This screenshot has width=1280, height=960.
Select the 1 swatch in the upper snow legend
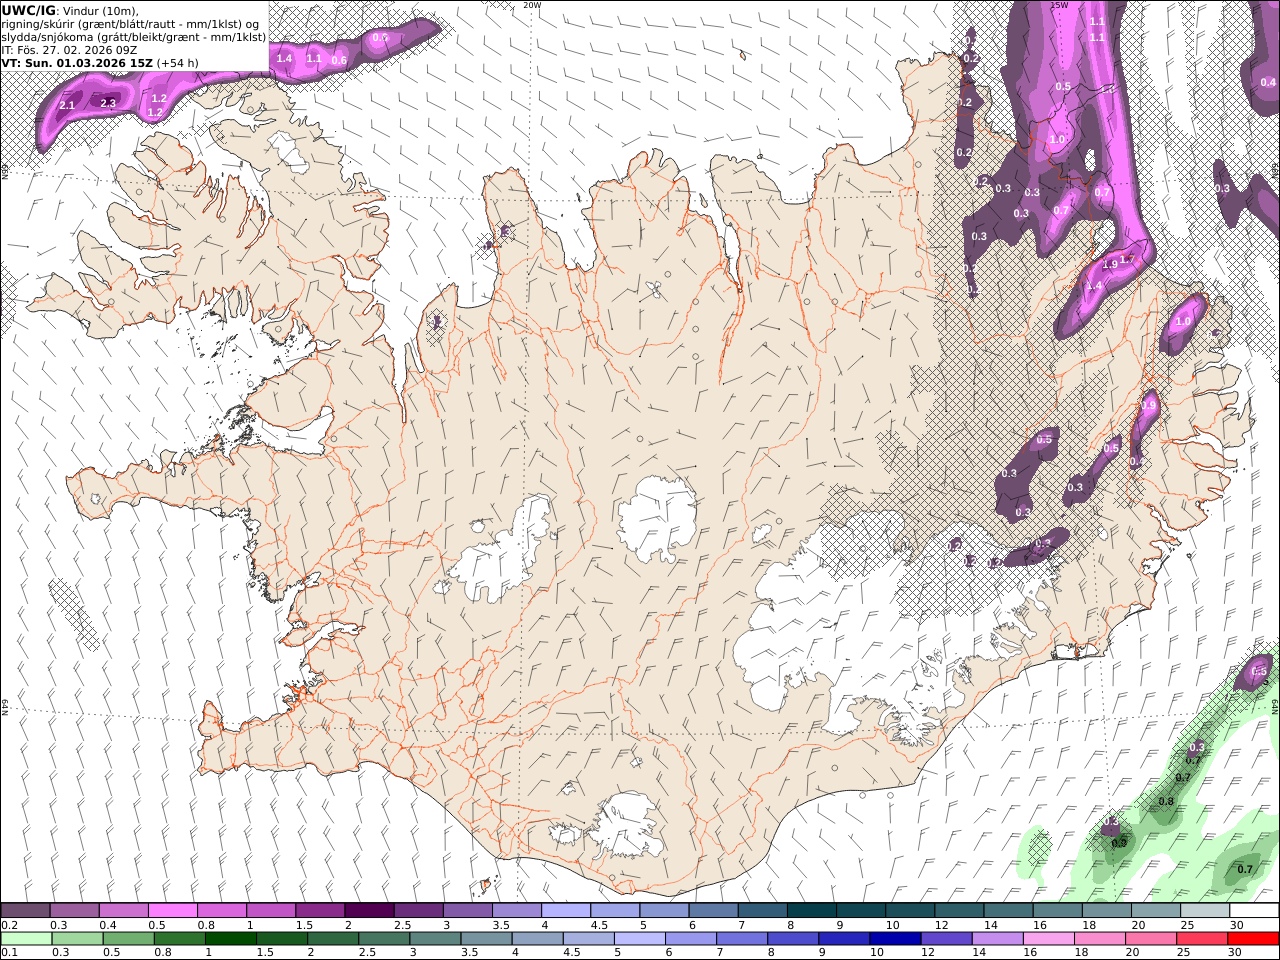pos(271,910)
